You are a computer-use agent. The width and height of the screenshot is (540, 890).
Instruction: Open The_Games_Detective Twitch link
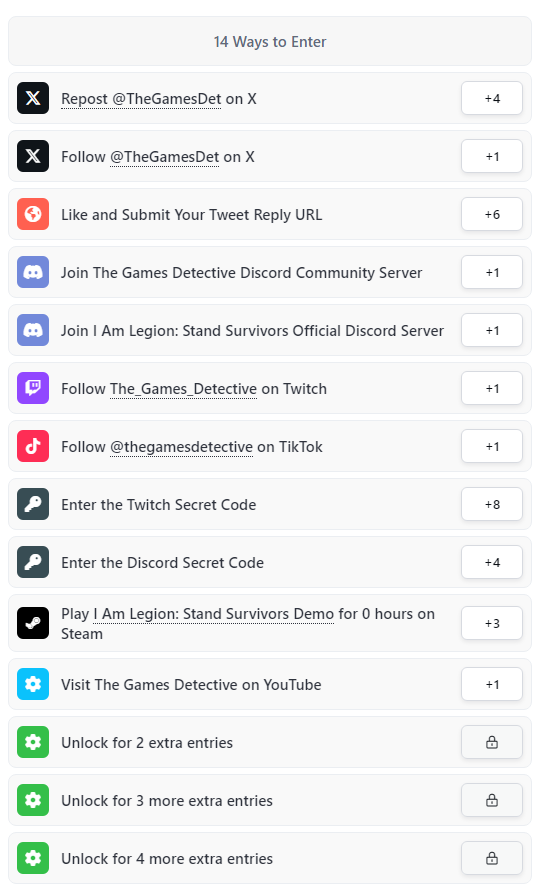pyautogui.click(x=183, y=389)
